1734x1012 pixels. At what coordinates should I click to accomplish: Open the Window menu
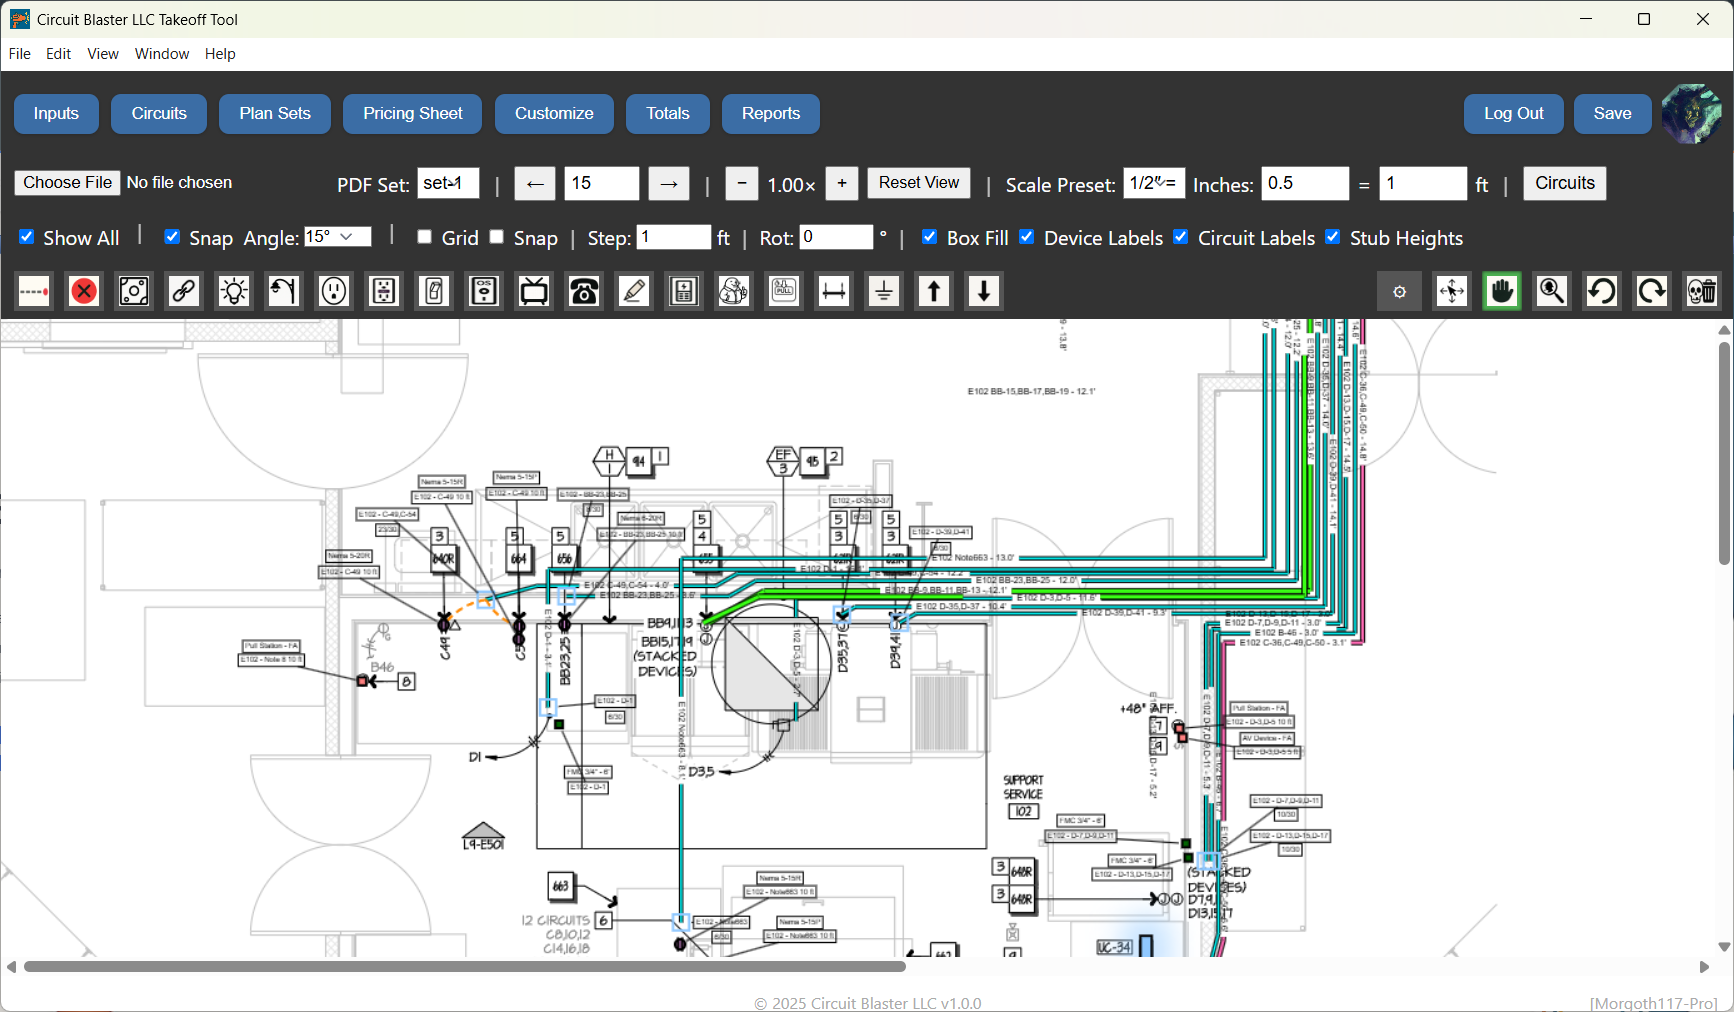(x=161, y=54)
